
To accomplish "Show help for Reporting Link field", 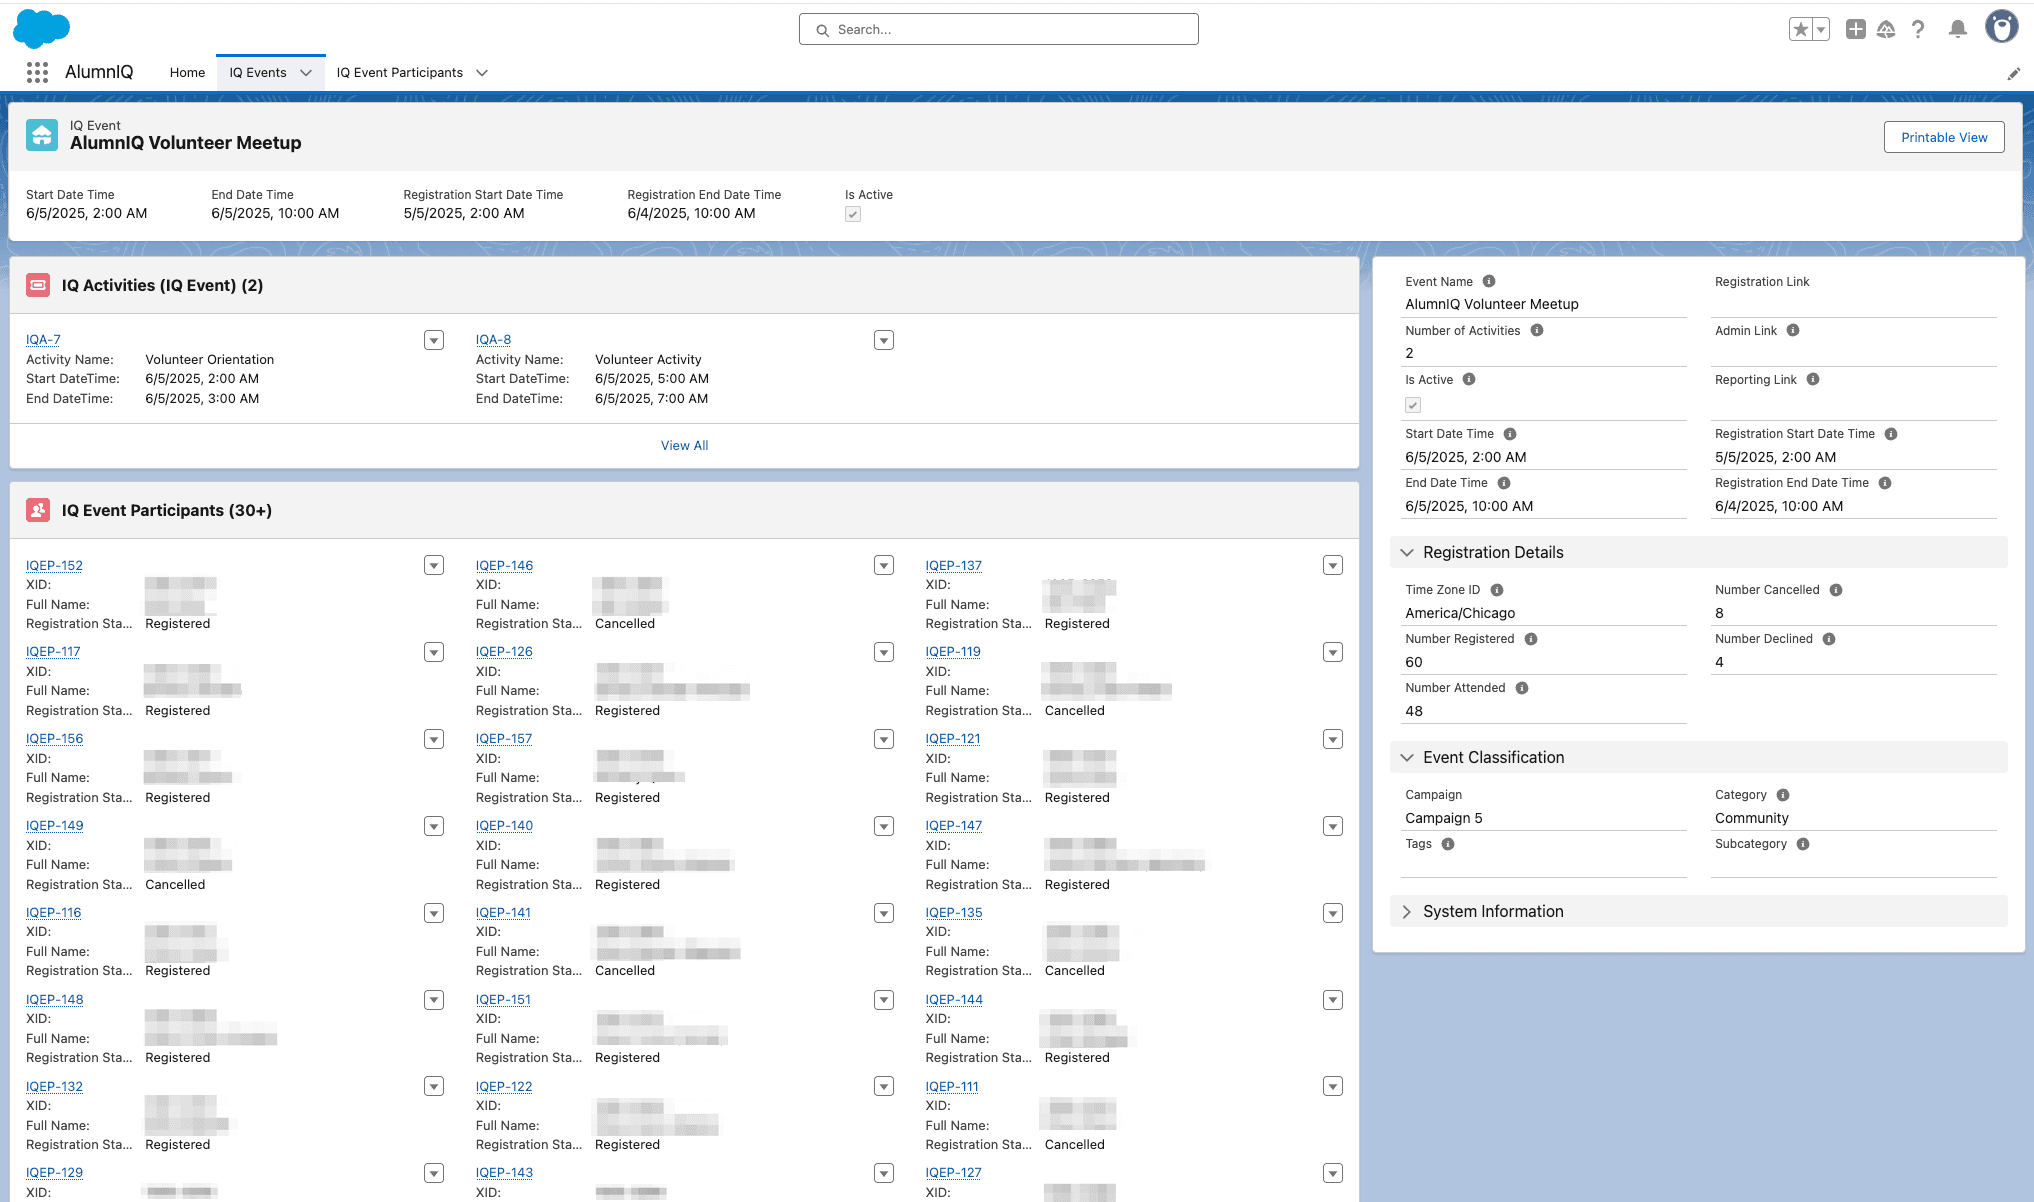I will (x=1813, y=379).
